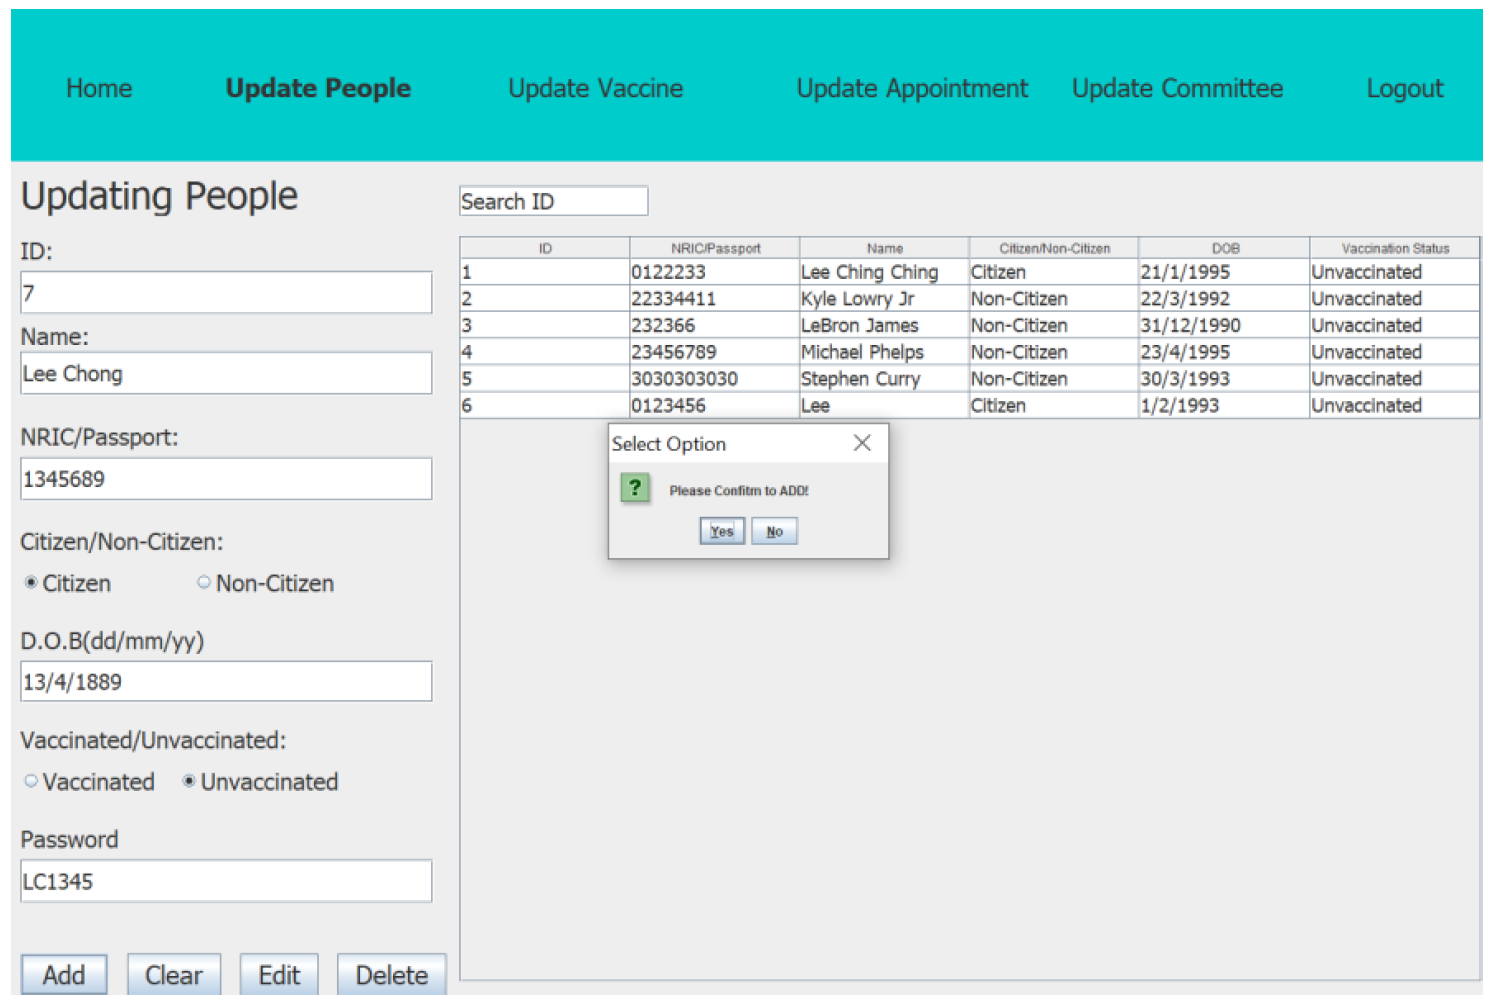Open the Update Committee section
The width and height of the screenshot is (1499, 1000).
pos(1177,88)
